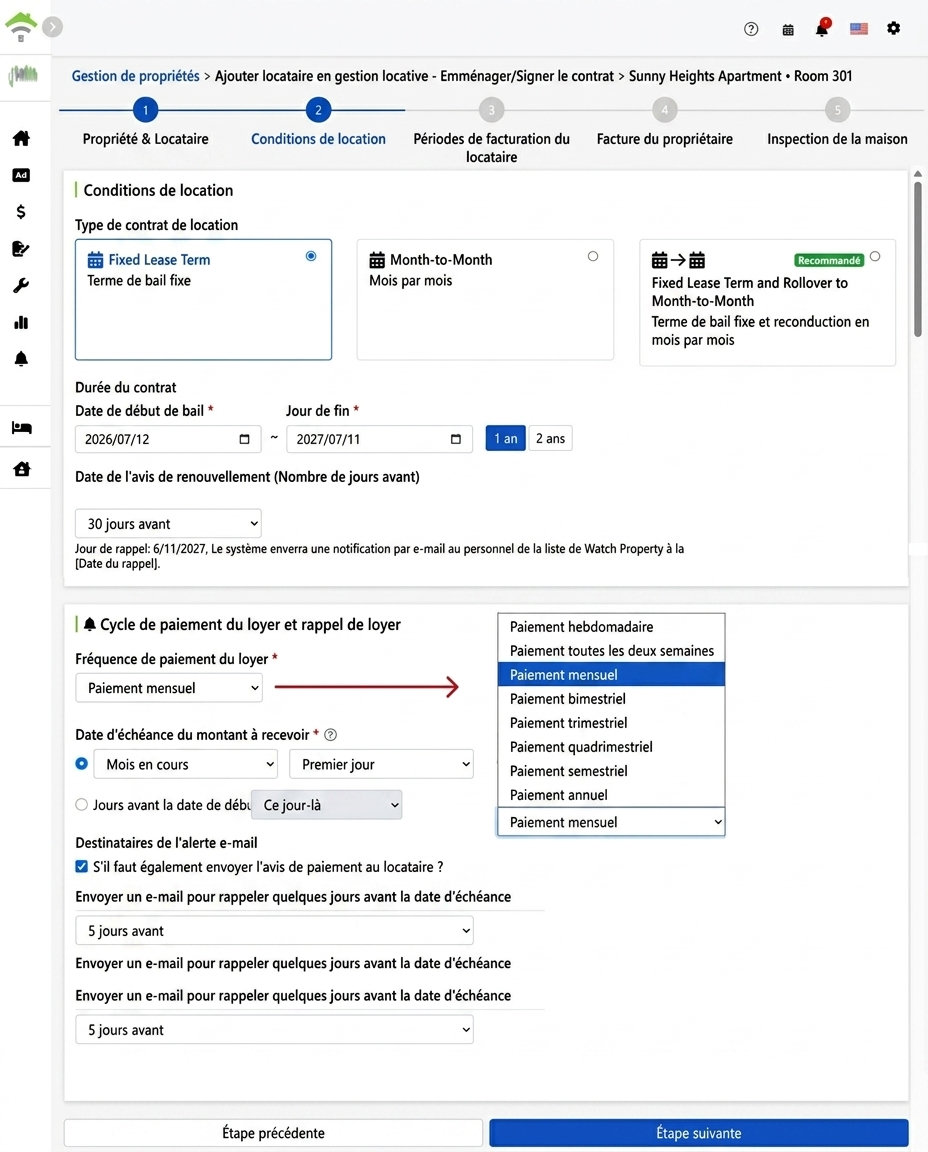Select the Mois en cours radio option

[82, 763]
